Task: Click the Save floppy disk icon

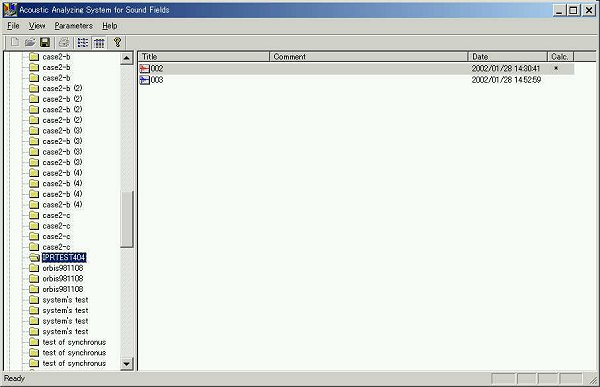Action: pos(45,42)
